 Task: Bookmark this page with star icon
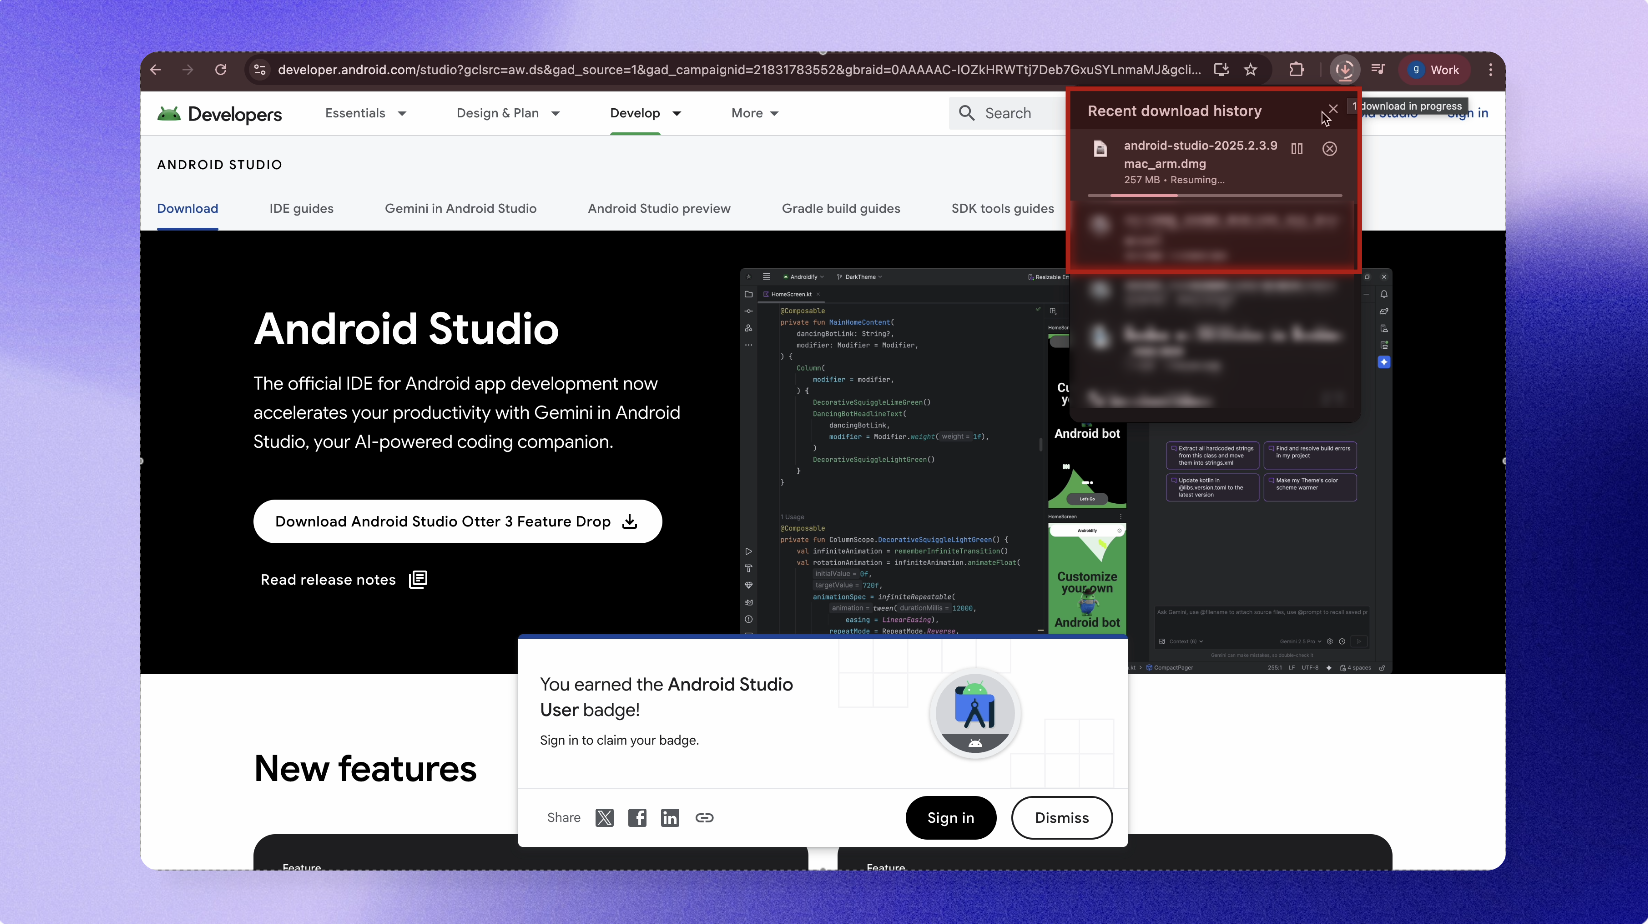[x=1250, y=70]
